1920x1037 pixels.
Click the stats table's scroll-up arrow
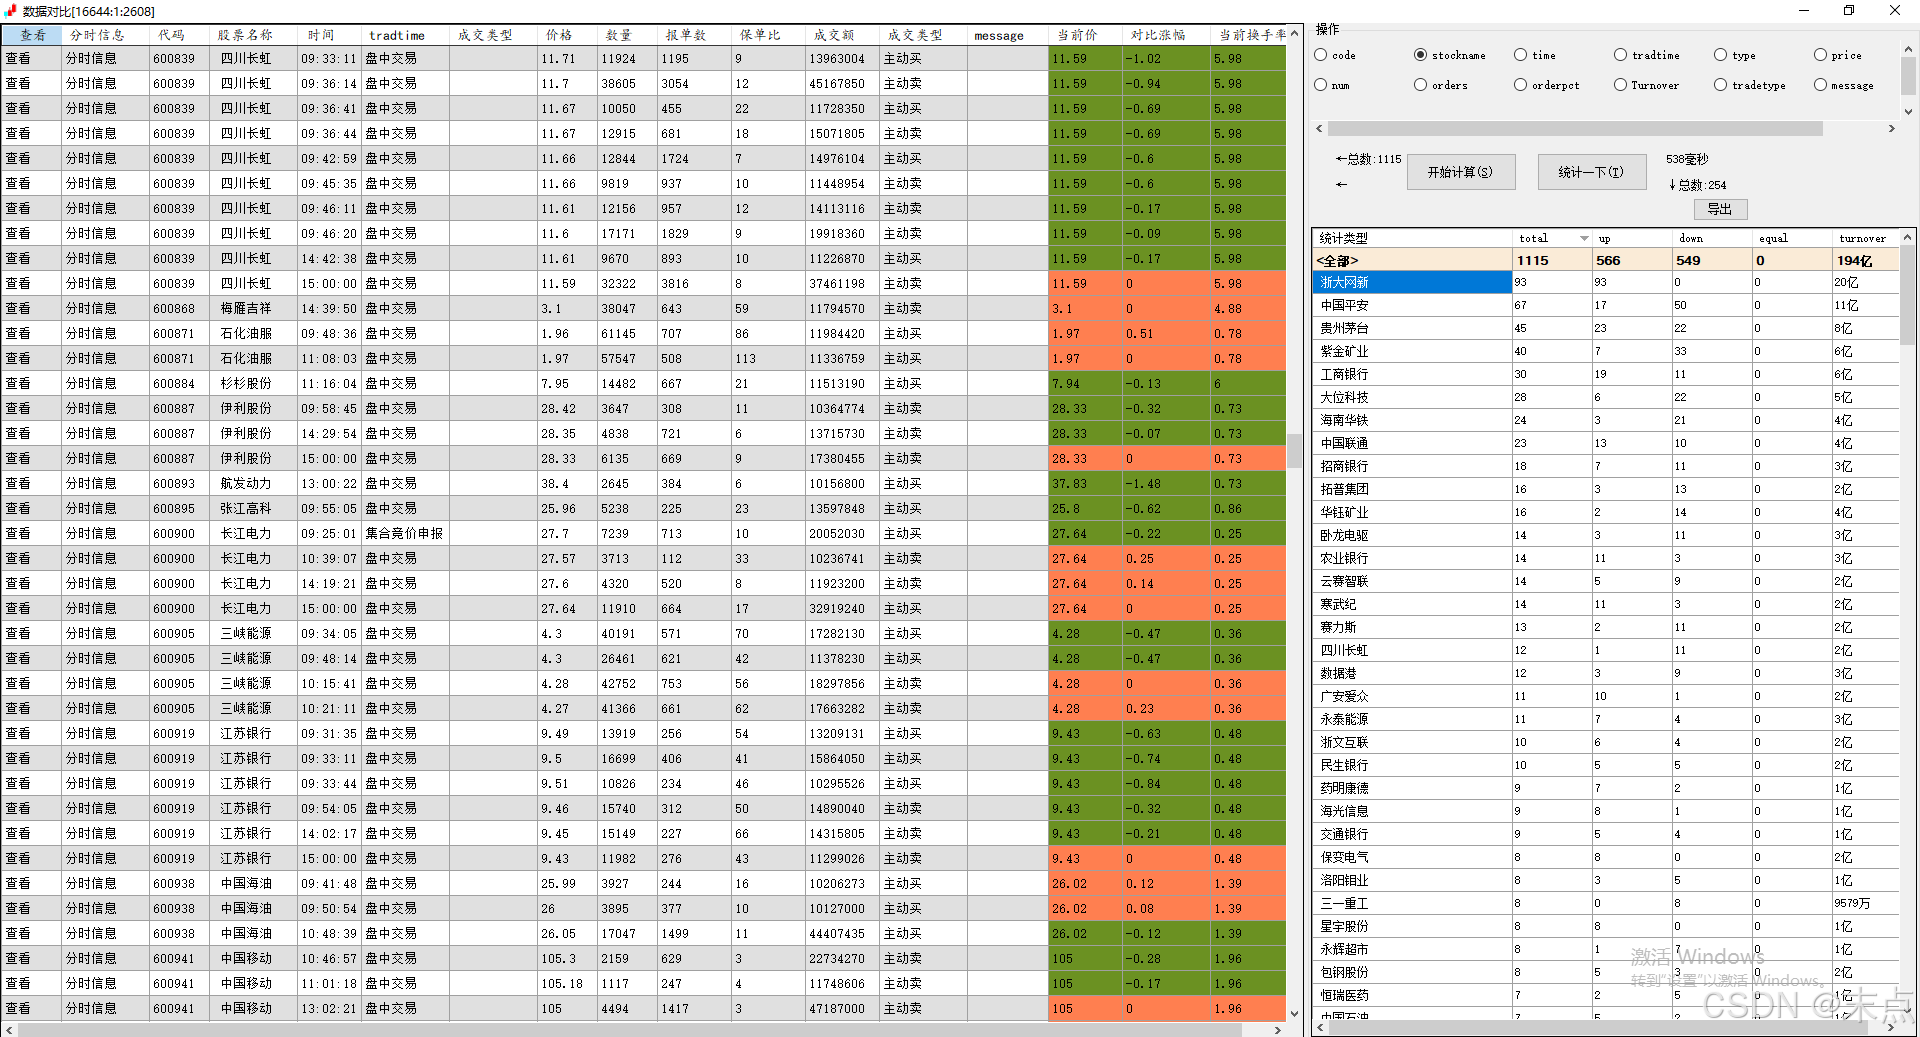[x=1908, y=238]
